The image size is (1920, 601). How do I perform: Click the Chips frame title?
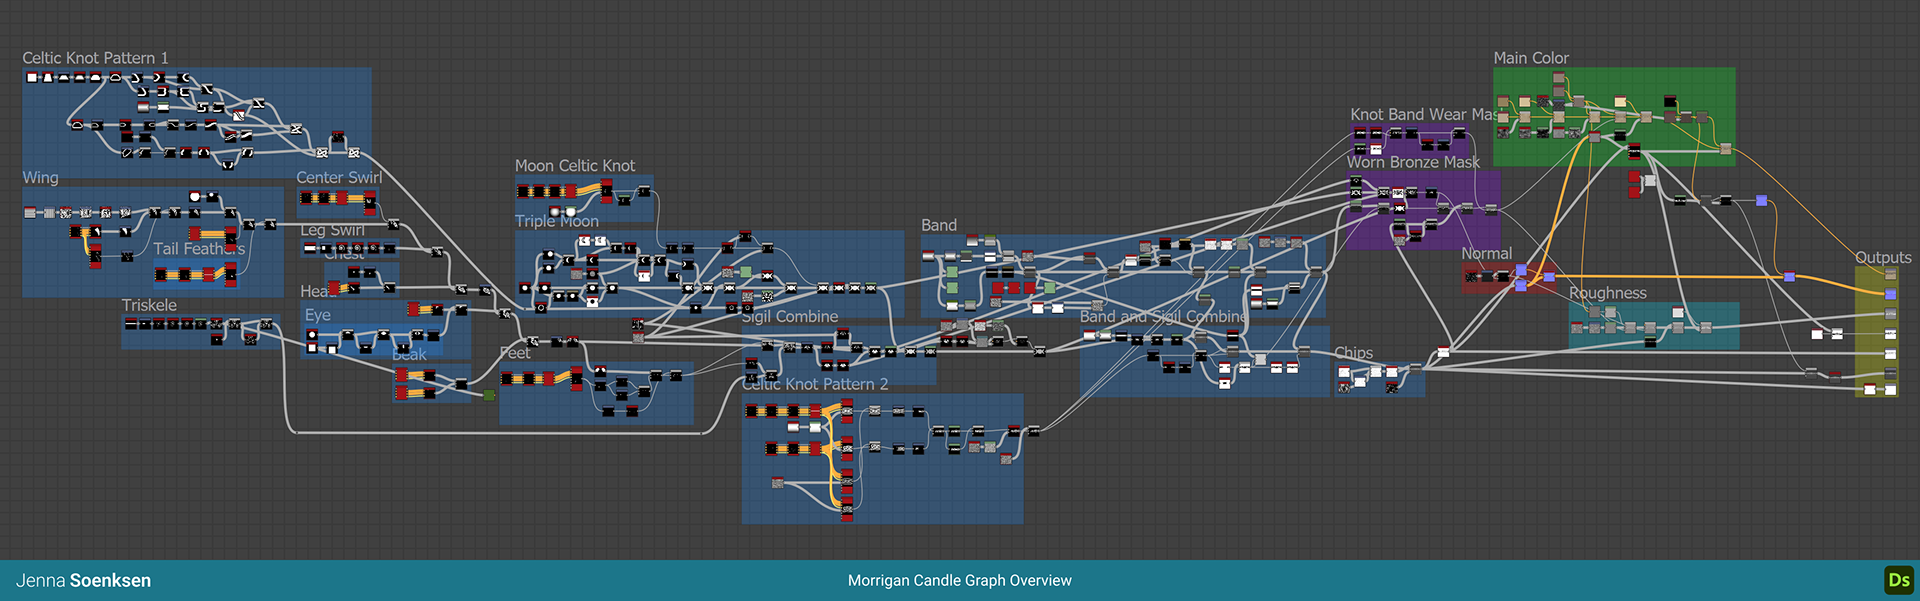[1354, 353]
